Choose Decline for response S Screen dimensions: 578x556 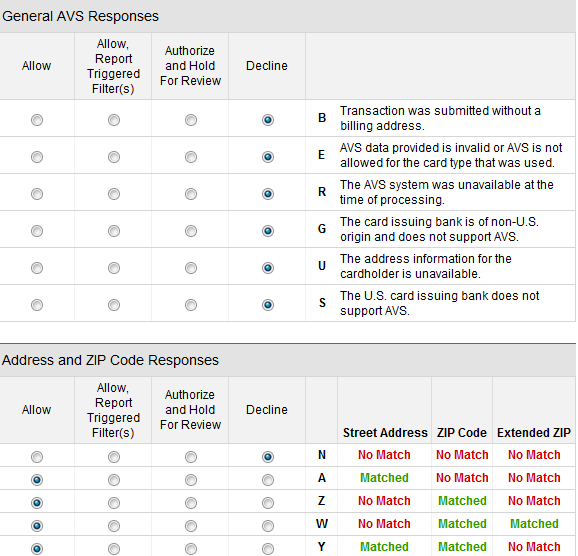click(x=268, y=305)
